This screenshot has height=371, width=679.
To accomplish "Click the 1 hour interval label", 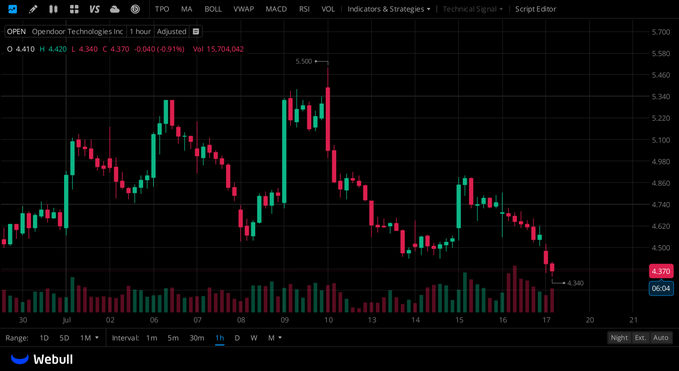I will 140,32.
